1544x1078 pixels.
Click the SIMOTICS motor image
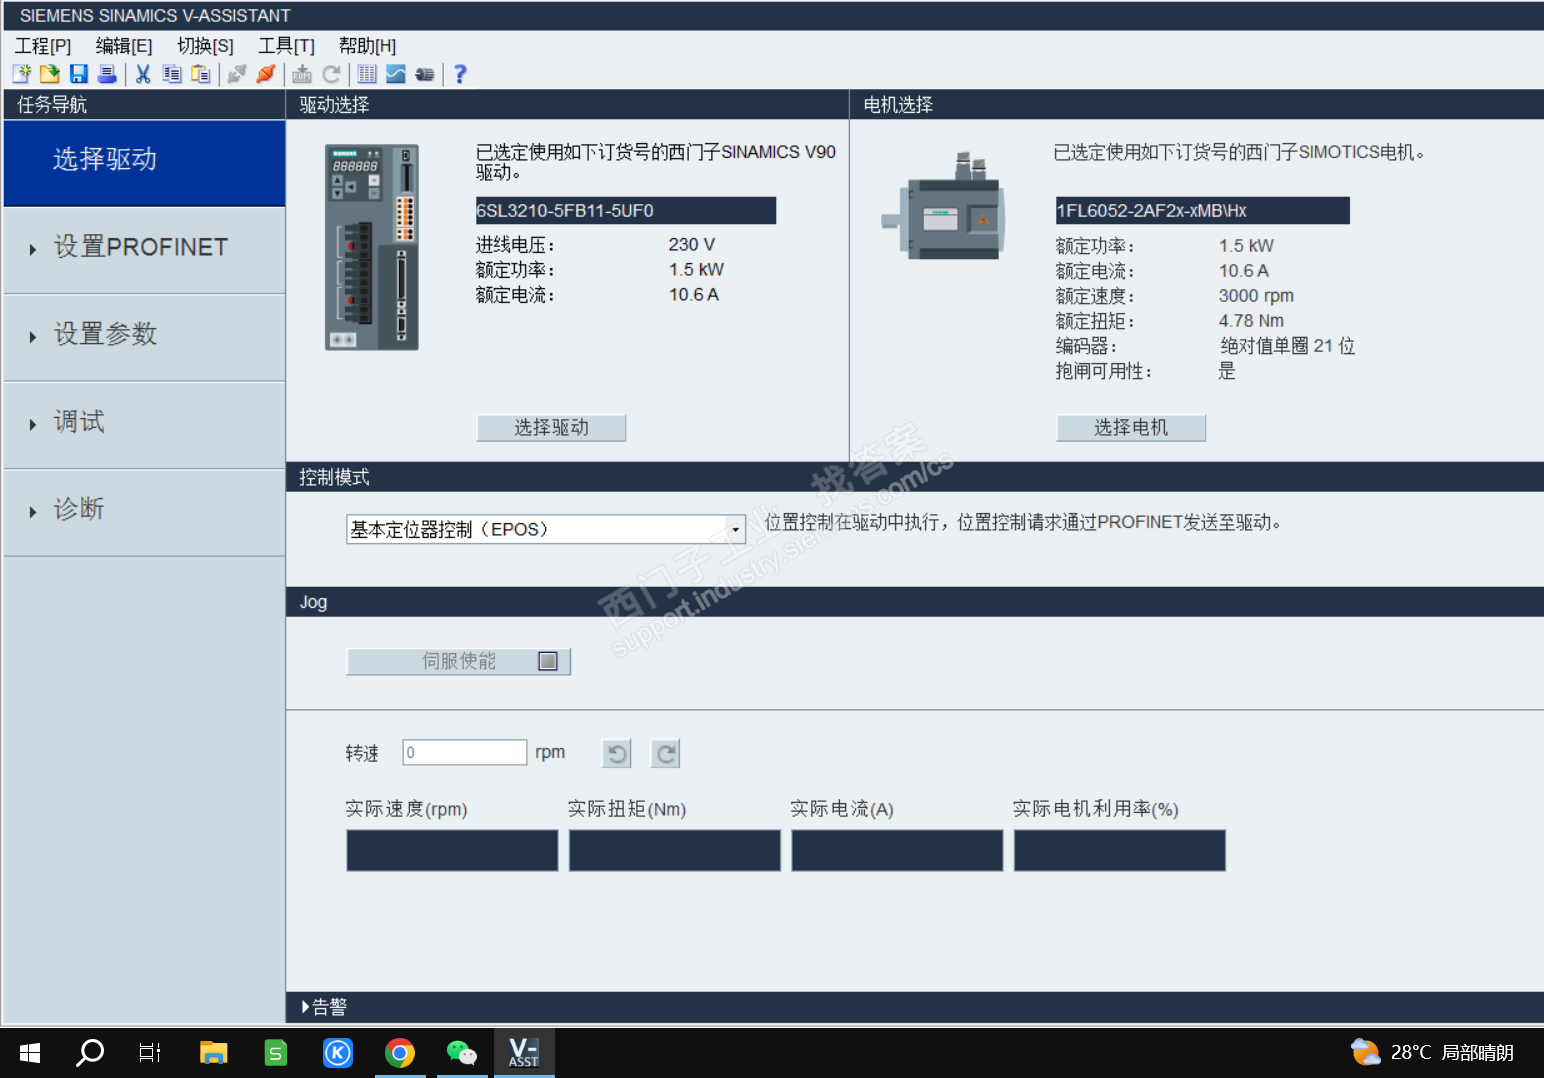pos(943,208)
